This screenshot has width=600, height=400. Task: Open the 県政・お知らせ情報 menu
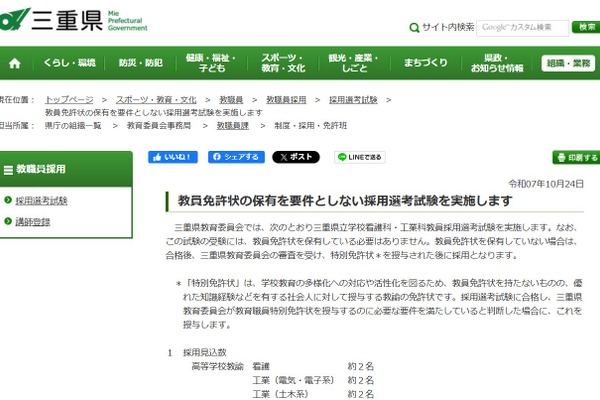coord(497,63)
